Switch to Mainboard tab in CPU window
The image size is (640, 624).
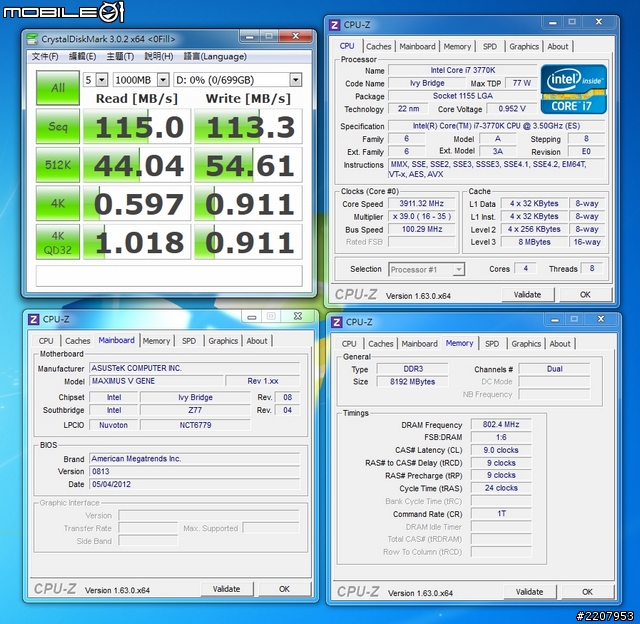(417, 47)
